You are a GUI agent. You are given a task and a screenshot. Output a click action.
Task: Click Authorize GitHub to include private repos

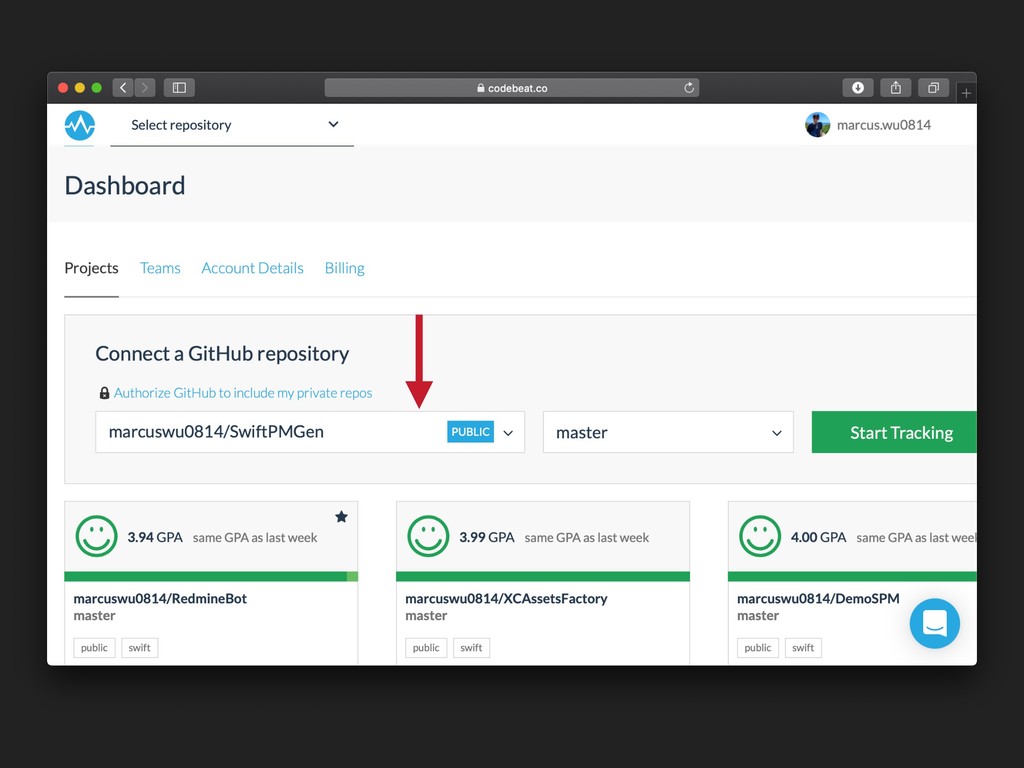pos(243,392)
